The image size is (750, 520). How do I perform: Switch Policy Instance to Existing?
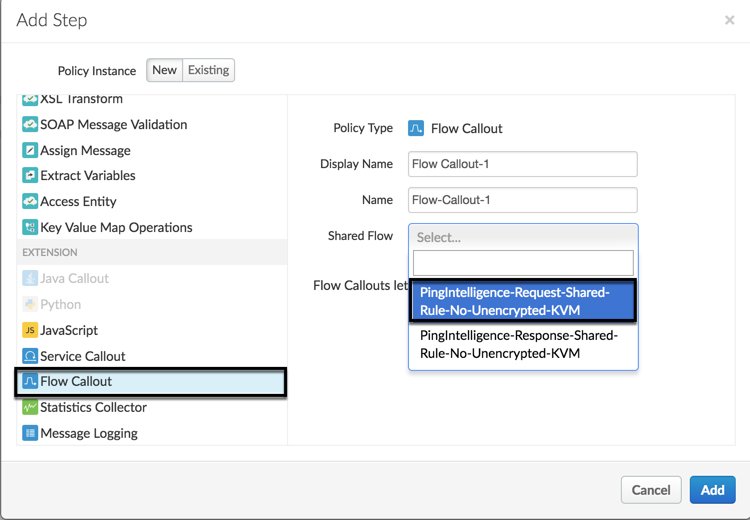(x=209, y=70)
